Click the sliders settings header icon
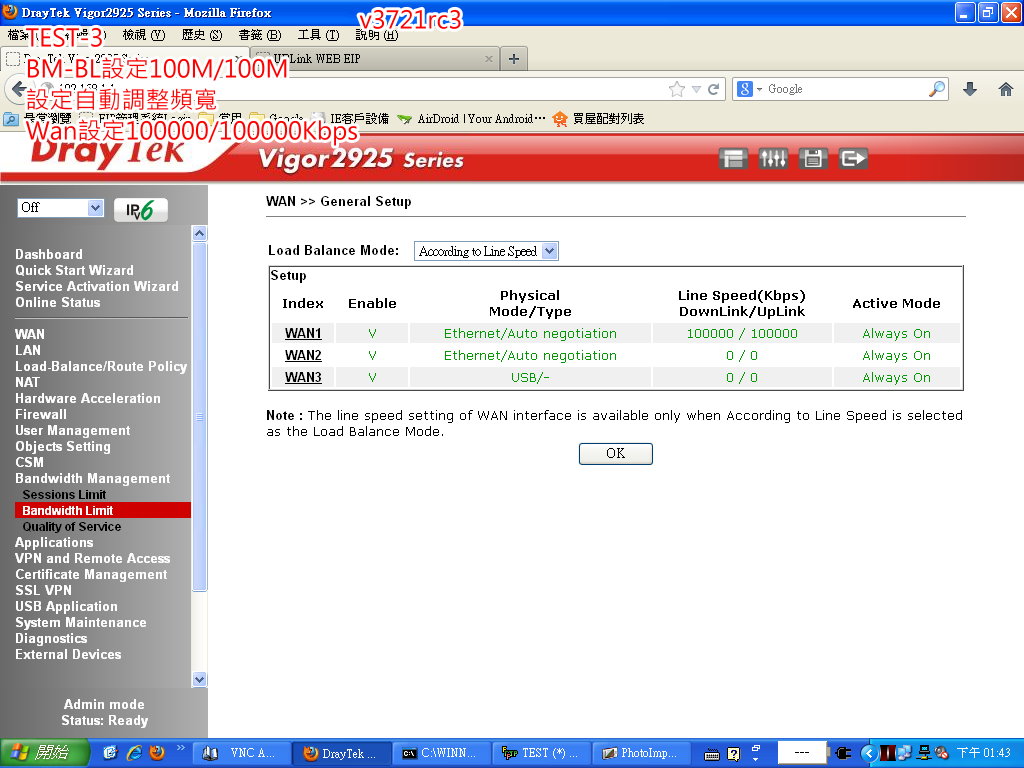 (773, 159)
